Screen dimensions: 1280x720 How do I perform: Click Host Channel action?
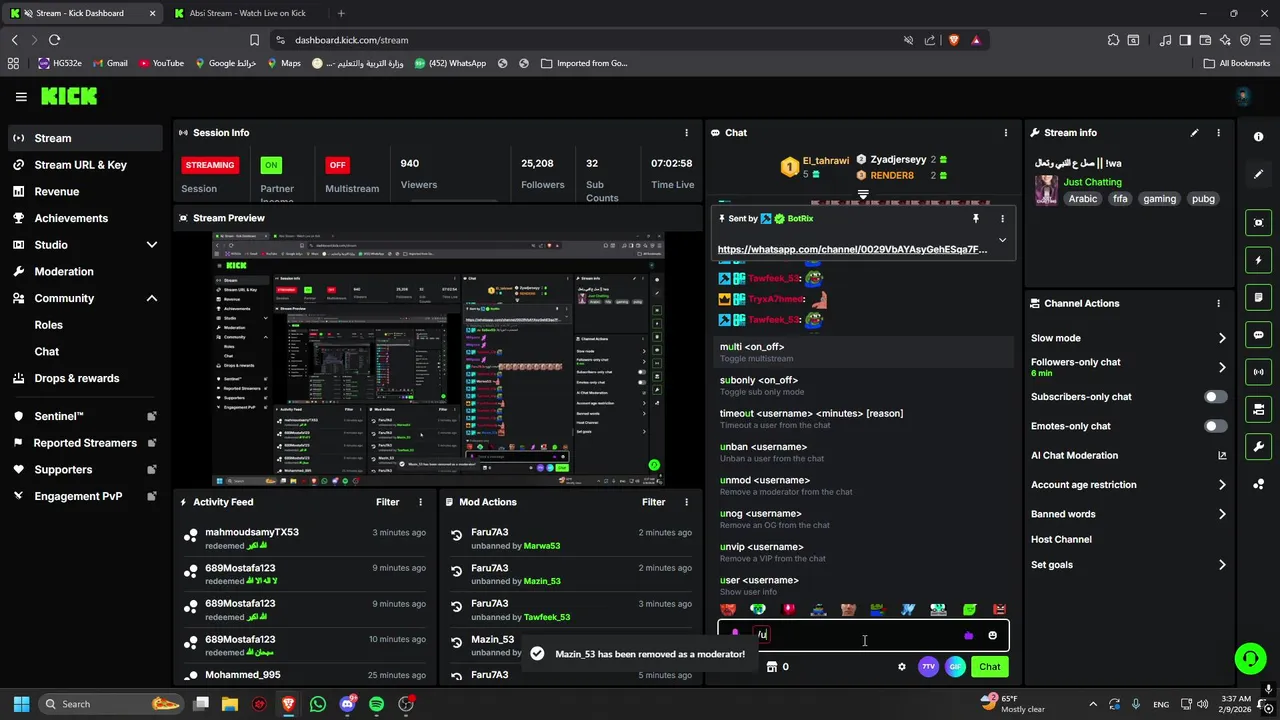point(1061,539)
